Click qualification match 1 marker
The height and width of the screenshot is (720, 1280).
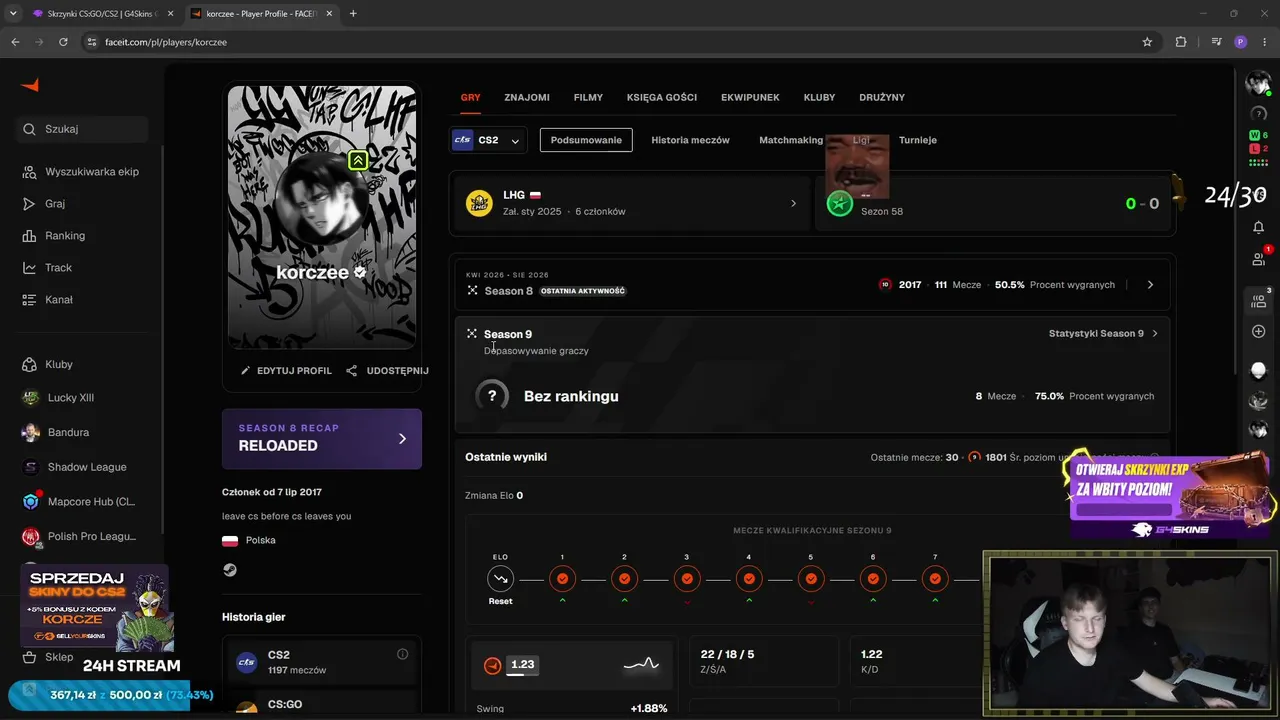tap(562, 579)
